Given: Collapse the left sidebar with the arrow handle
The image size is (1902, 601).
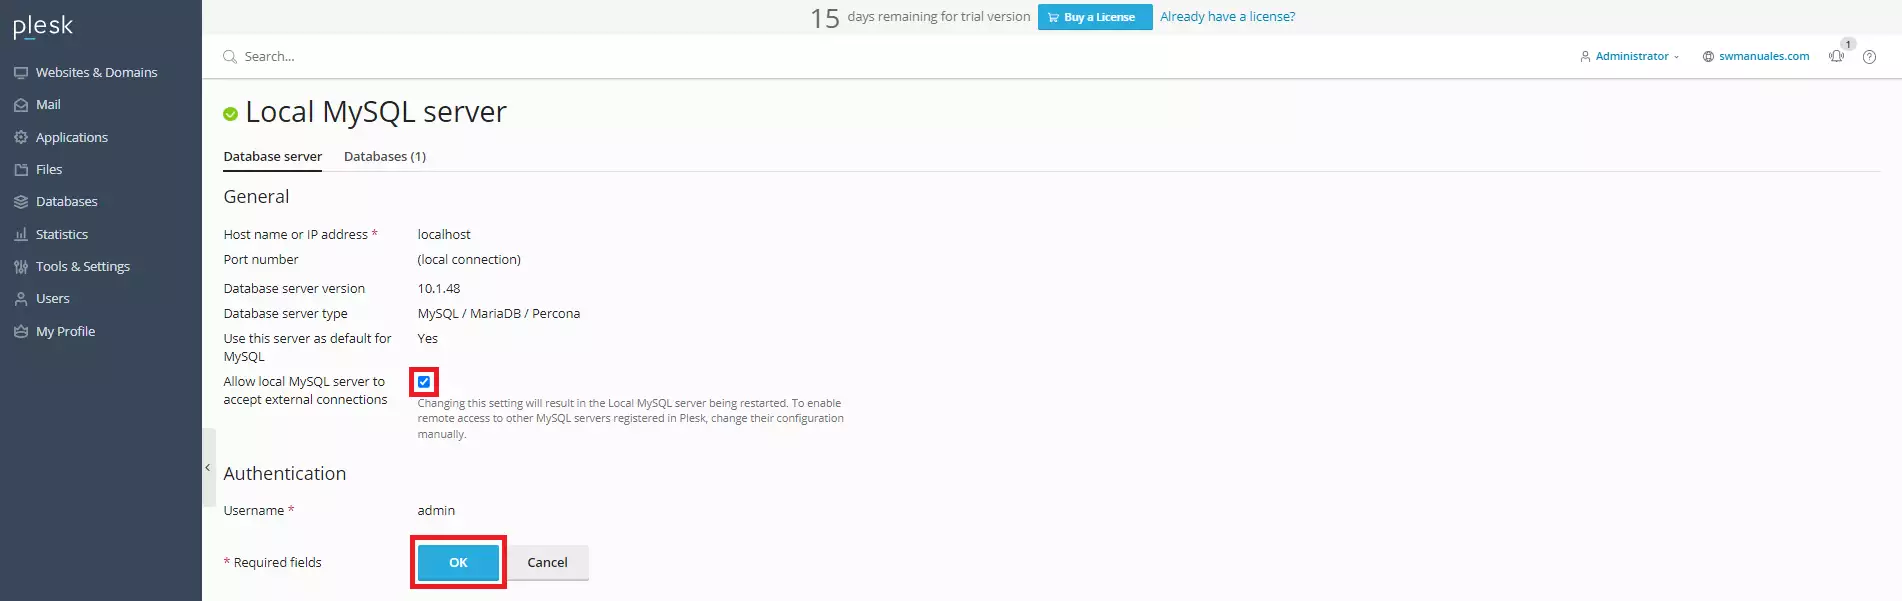Looking at the screenshot, I should coord(208,467).
